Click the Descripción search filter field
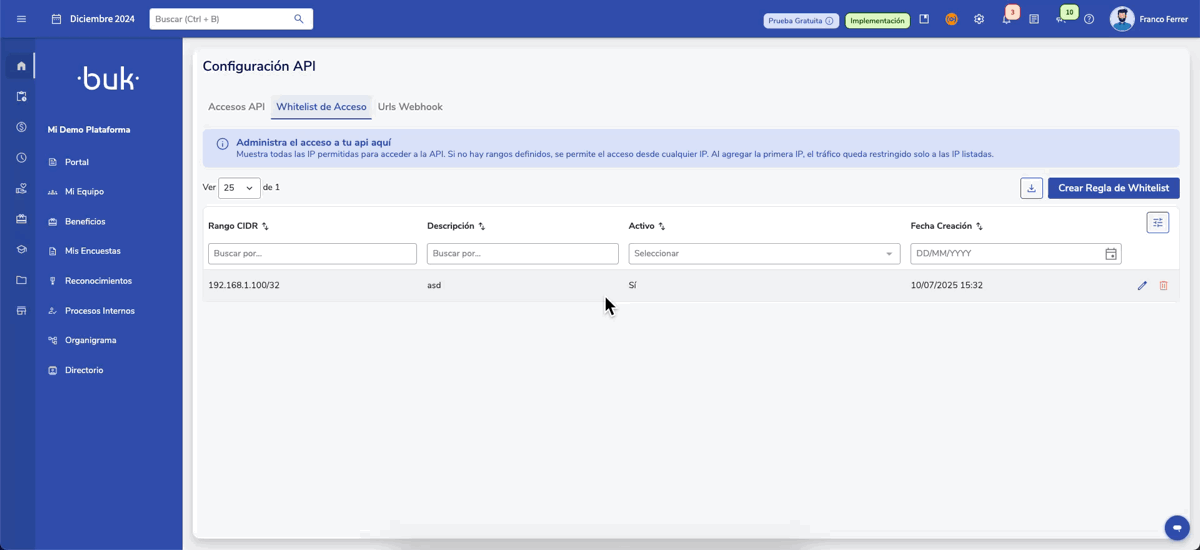The image size is (1200, 550). (522, 254)
